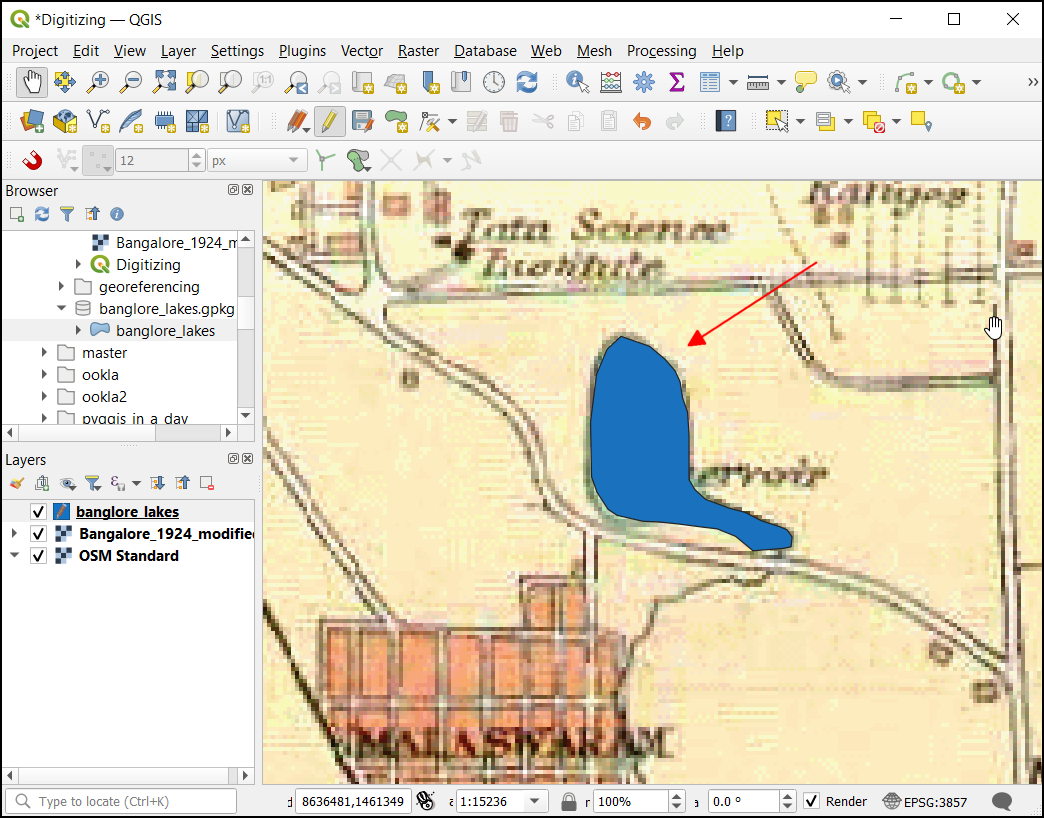
Task: Select the Vertex Tool icon
Action: coord(430,122)
